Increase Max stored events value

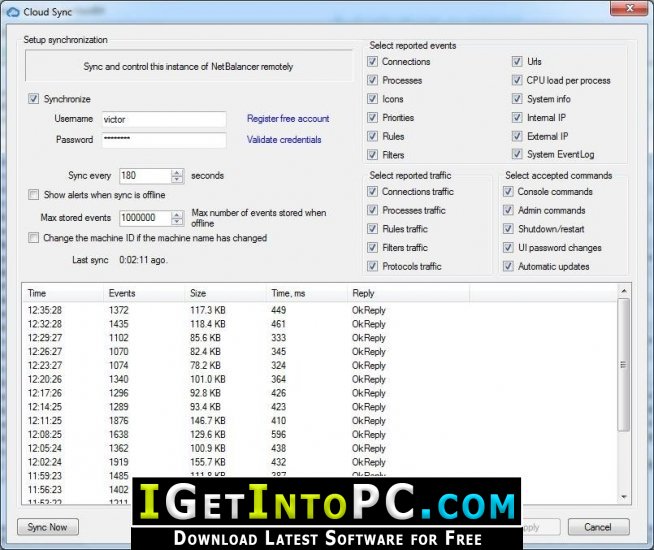coord(177,214)
